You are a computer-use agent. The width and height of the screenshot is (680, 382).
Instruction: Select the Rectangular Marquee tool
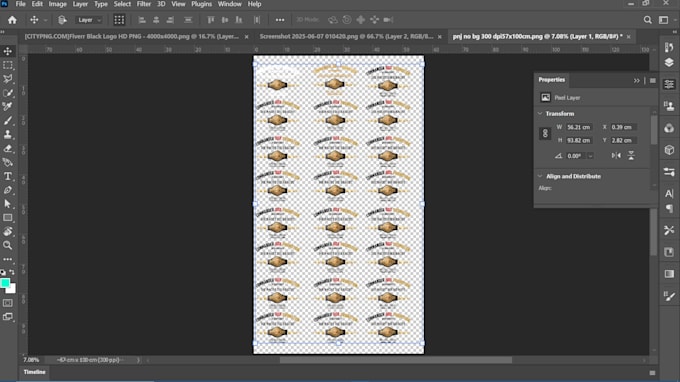(x=8, y=65)
